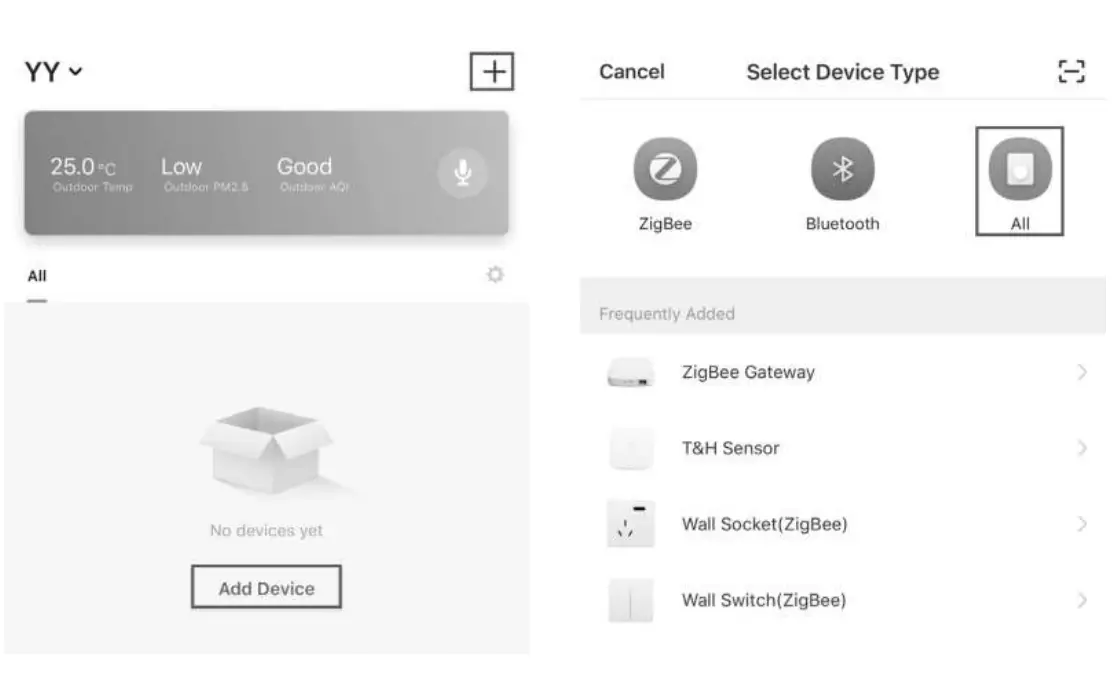This screenshot has width=1118, height=687.
Task: Tap the ZigBee Gateway device icon
Action: click(x=628, y=372)
